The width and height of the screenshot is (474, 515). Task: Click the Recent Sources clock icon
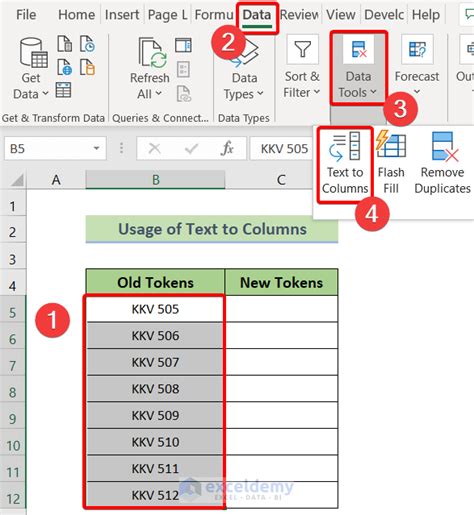click(x=87, y=44)
